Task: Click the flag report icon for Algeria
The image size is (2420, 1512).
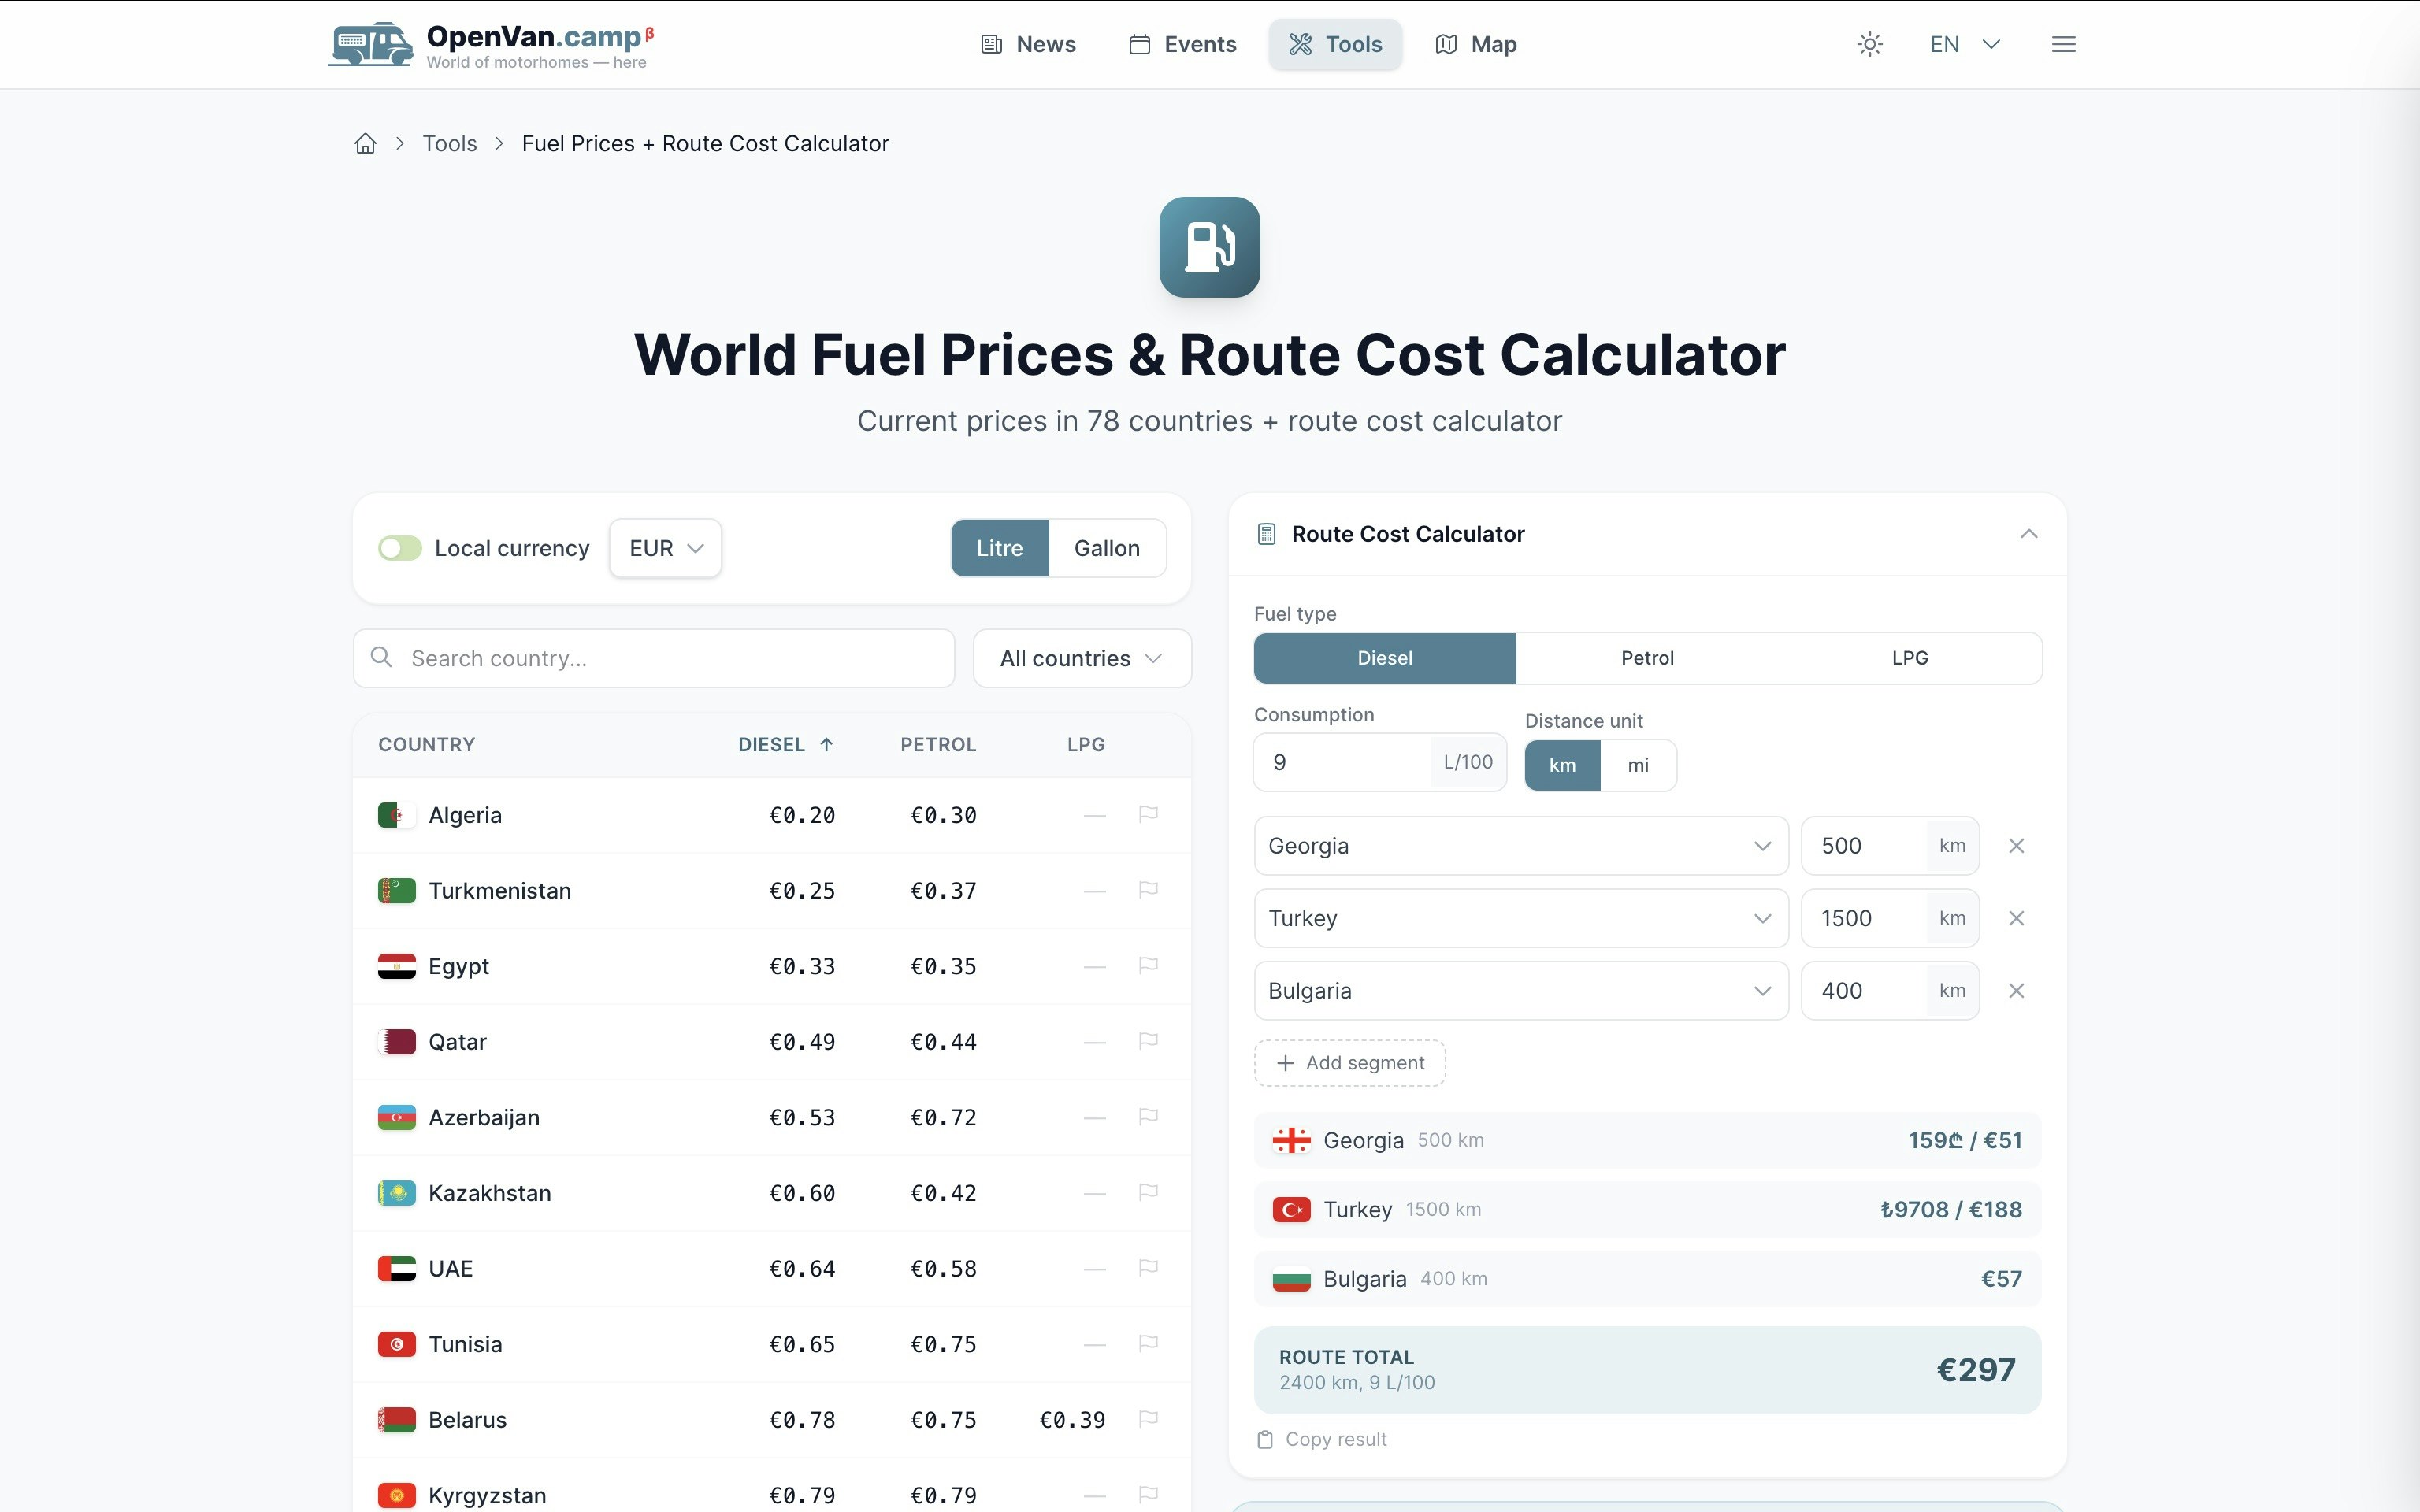Action: point(1148,814)
